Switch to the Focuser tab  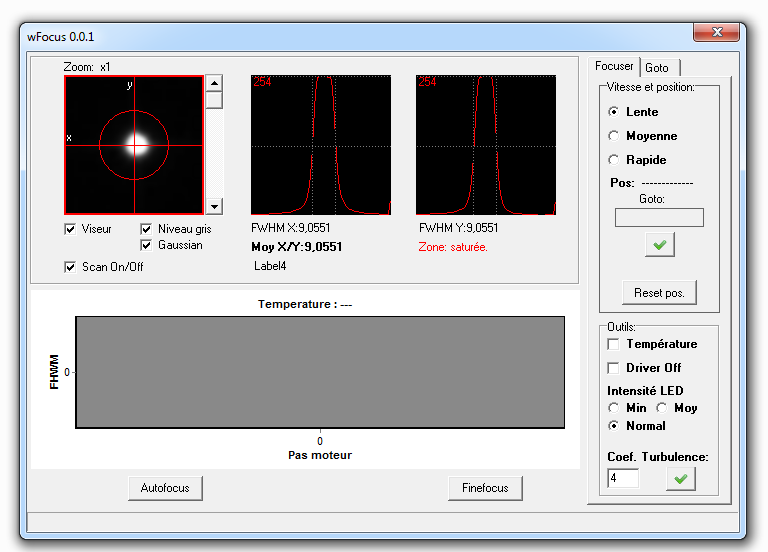[614, 66]
